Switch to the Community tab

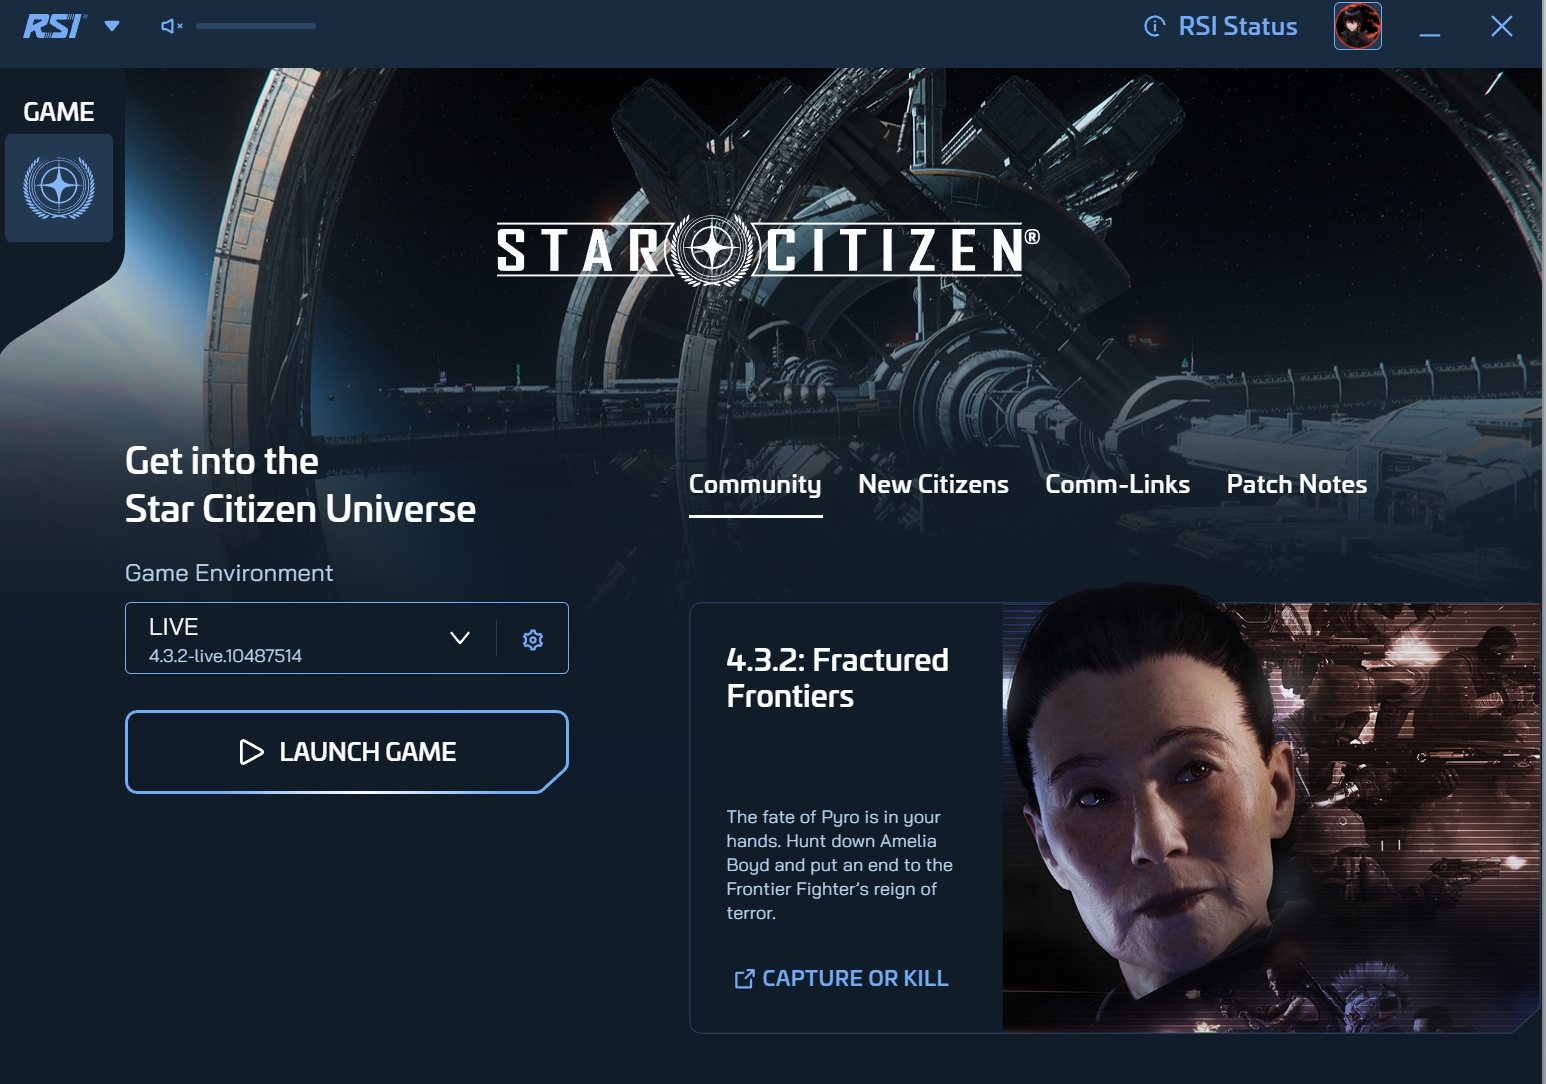(755, 485)
